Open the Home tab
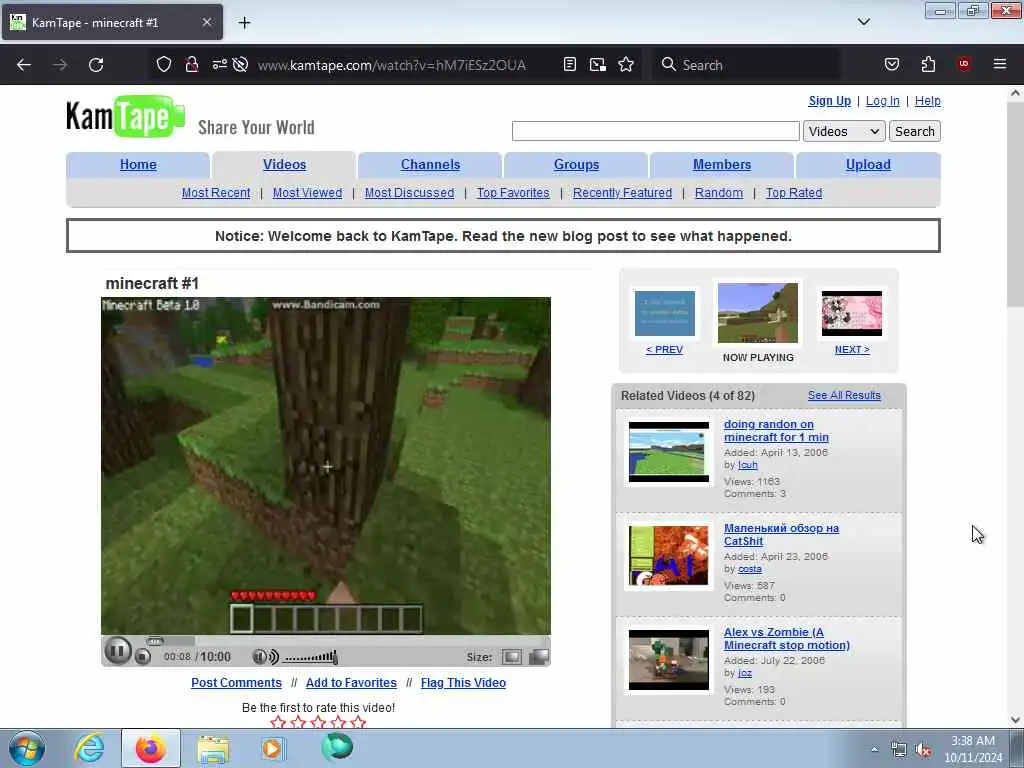 [138, 165]
